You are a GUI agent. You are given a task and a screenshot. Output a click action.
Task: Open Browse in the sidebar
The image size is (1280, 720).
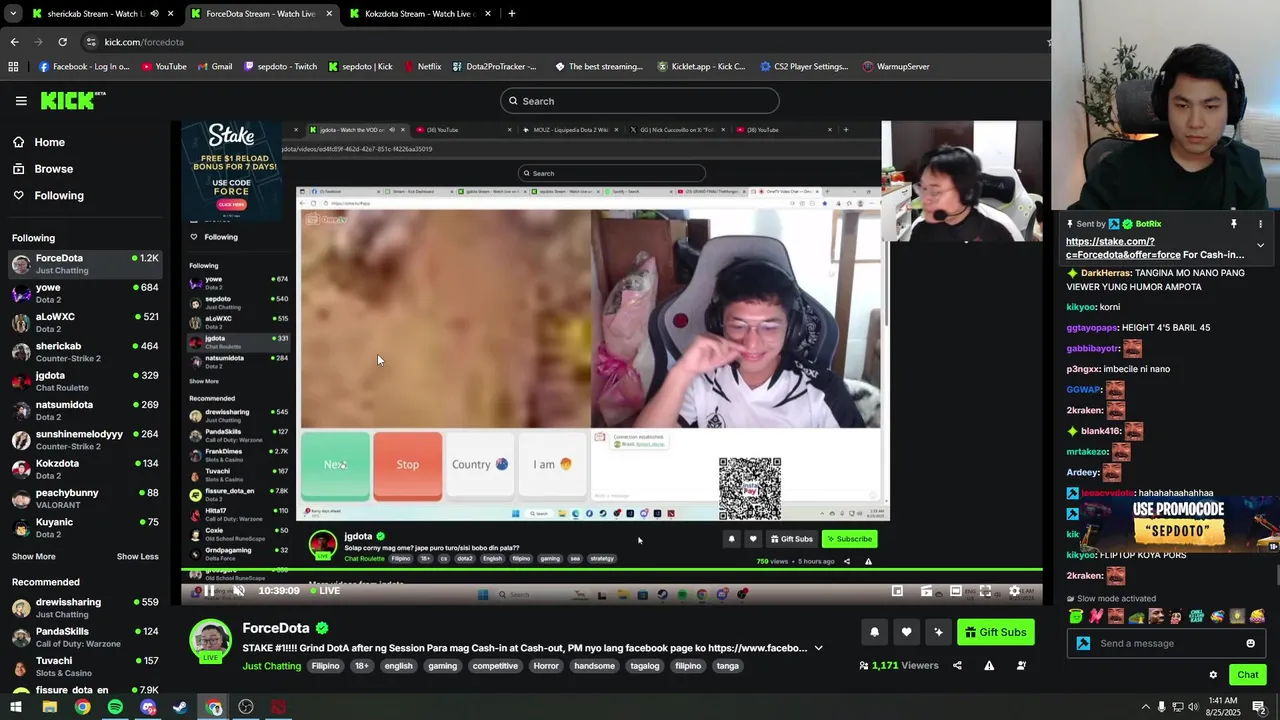point(85,169)
